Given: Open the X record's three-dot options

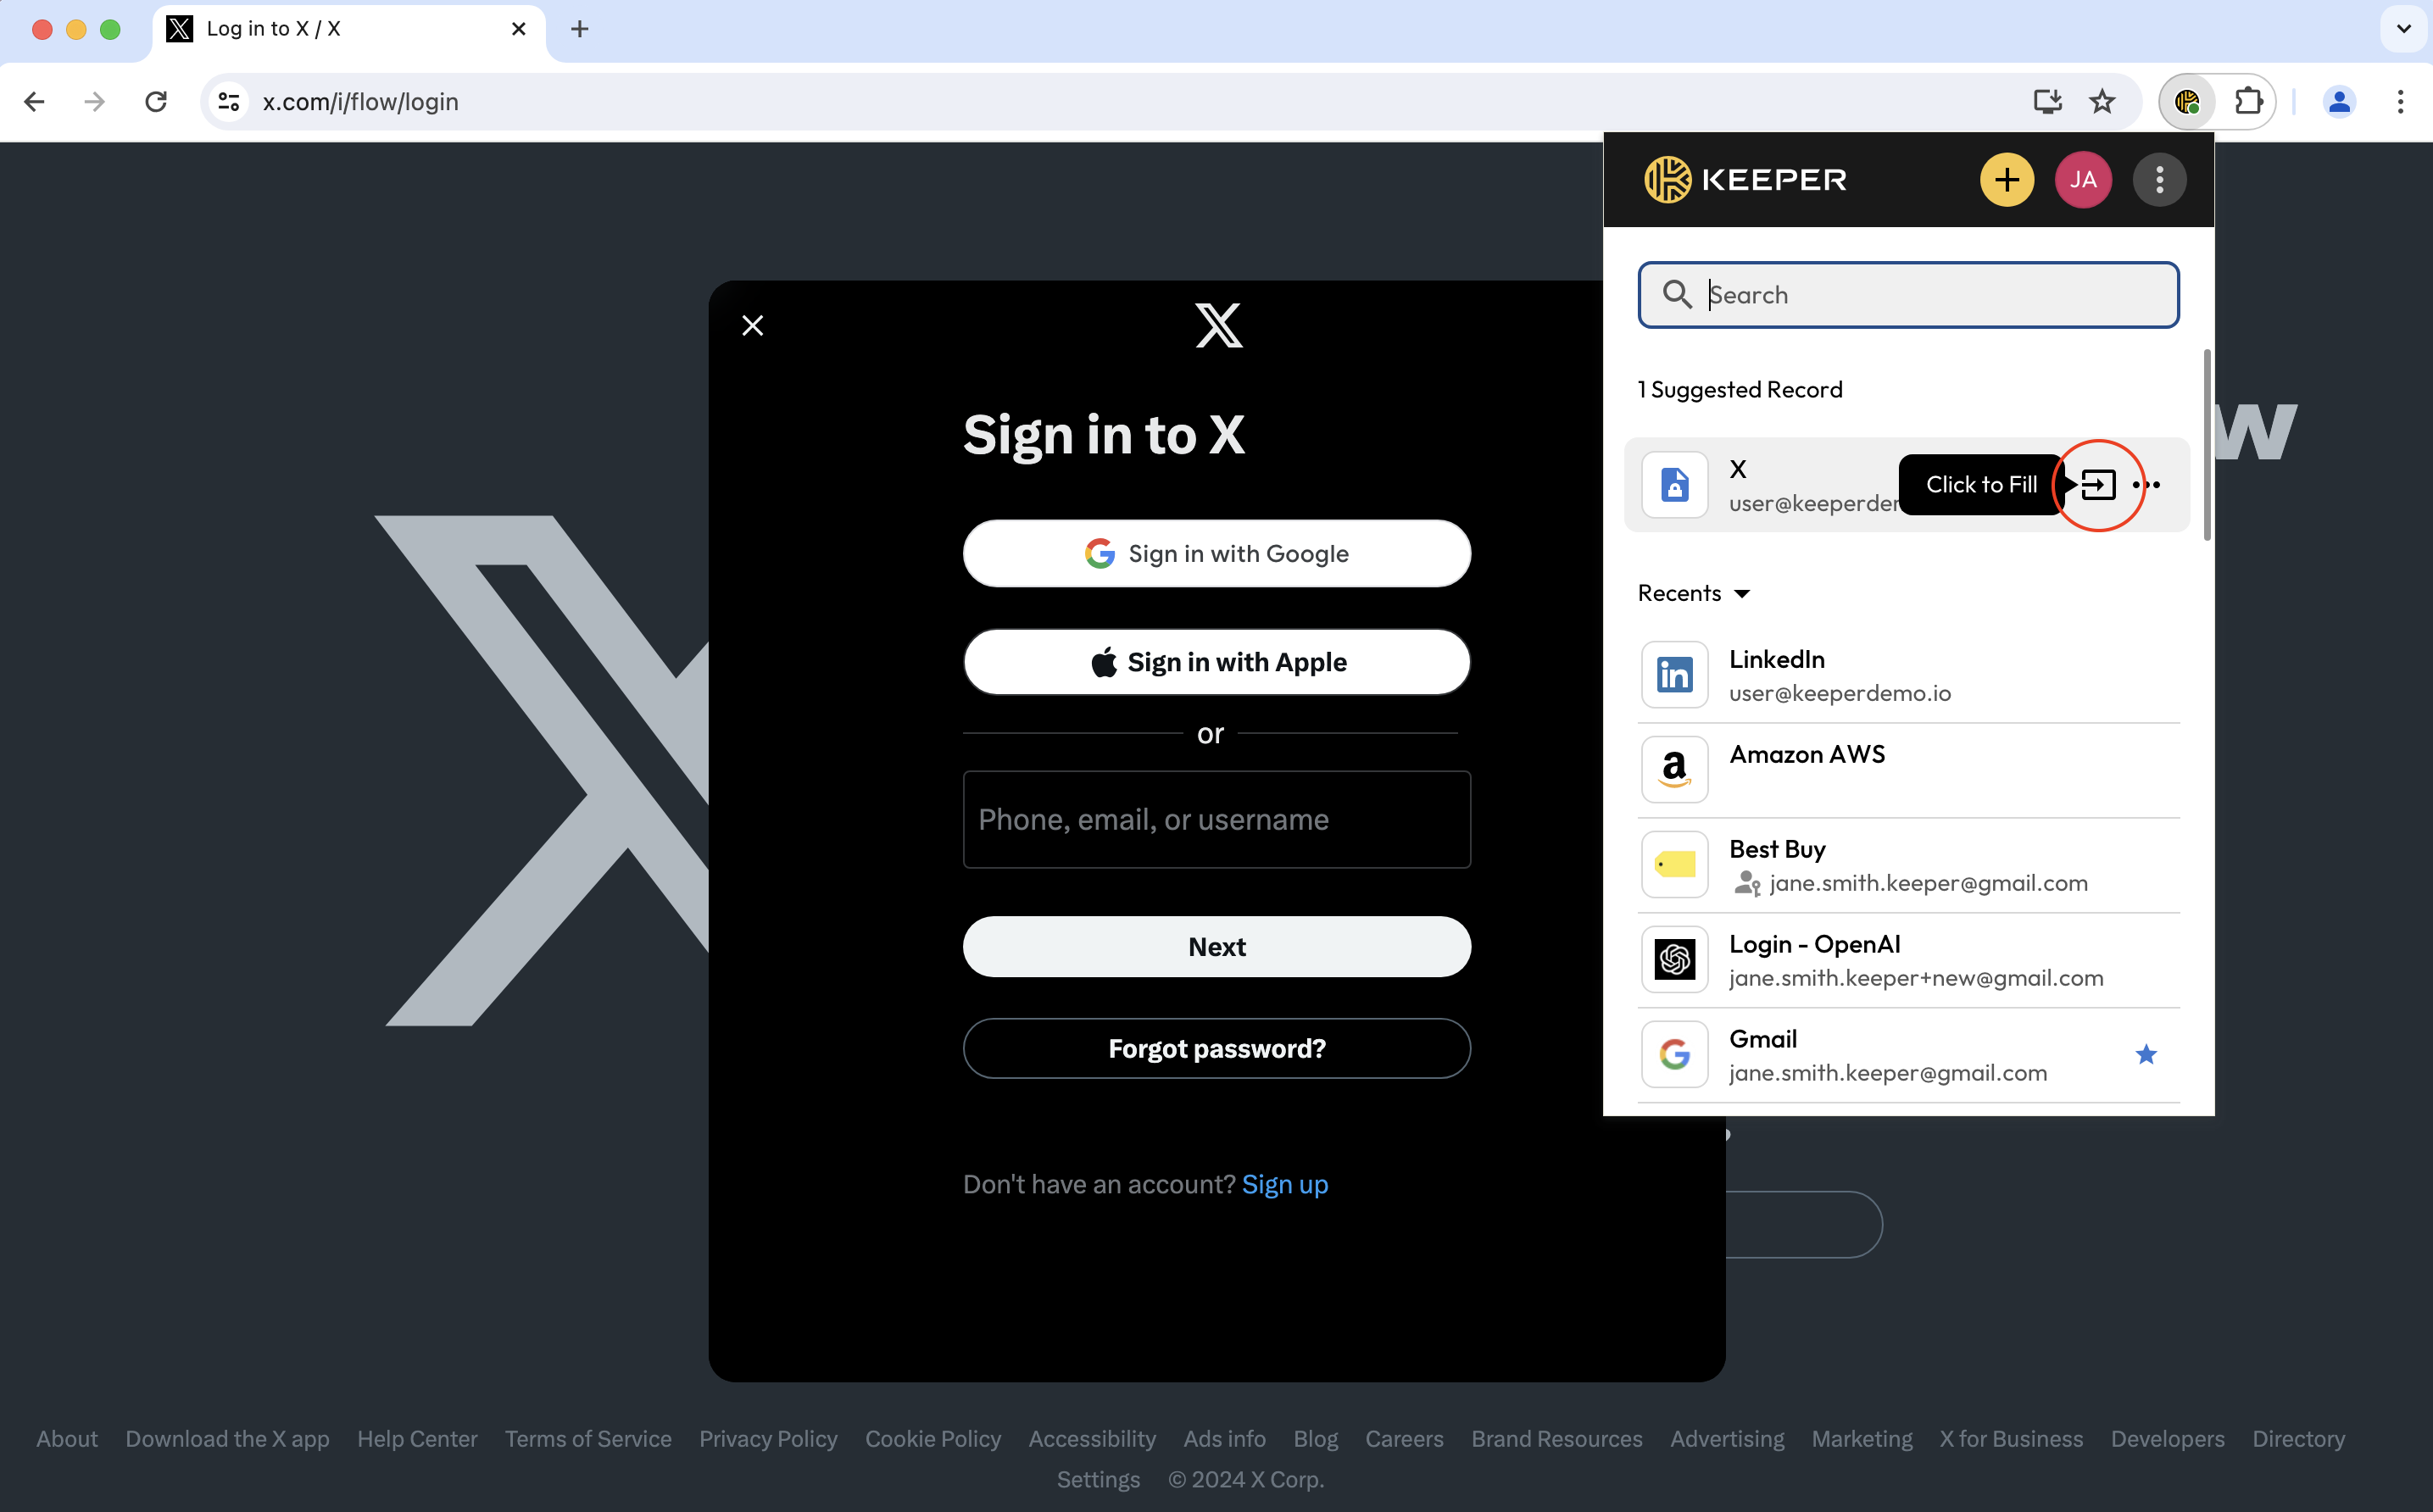Looking at the screenshot, I should click(x=2147, y=485).
